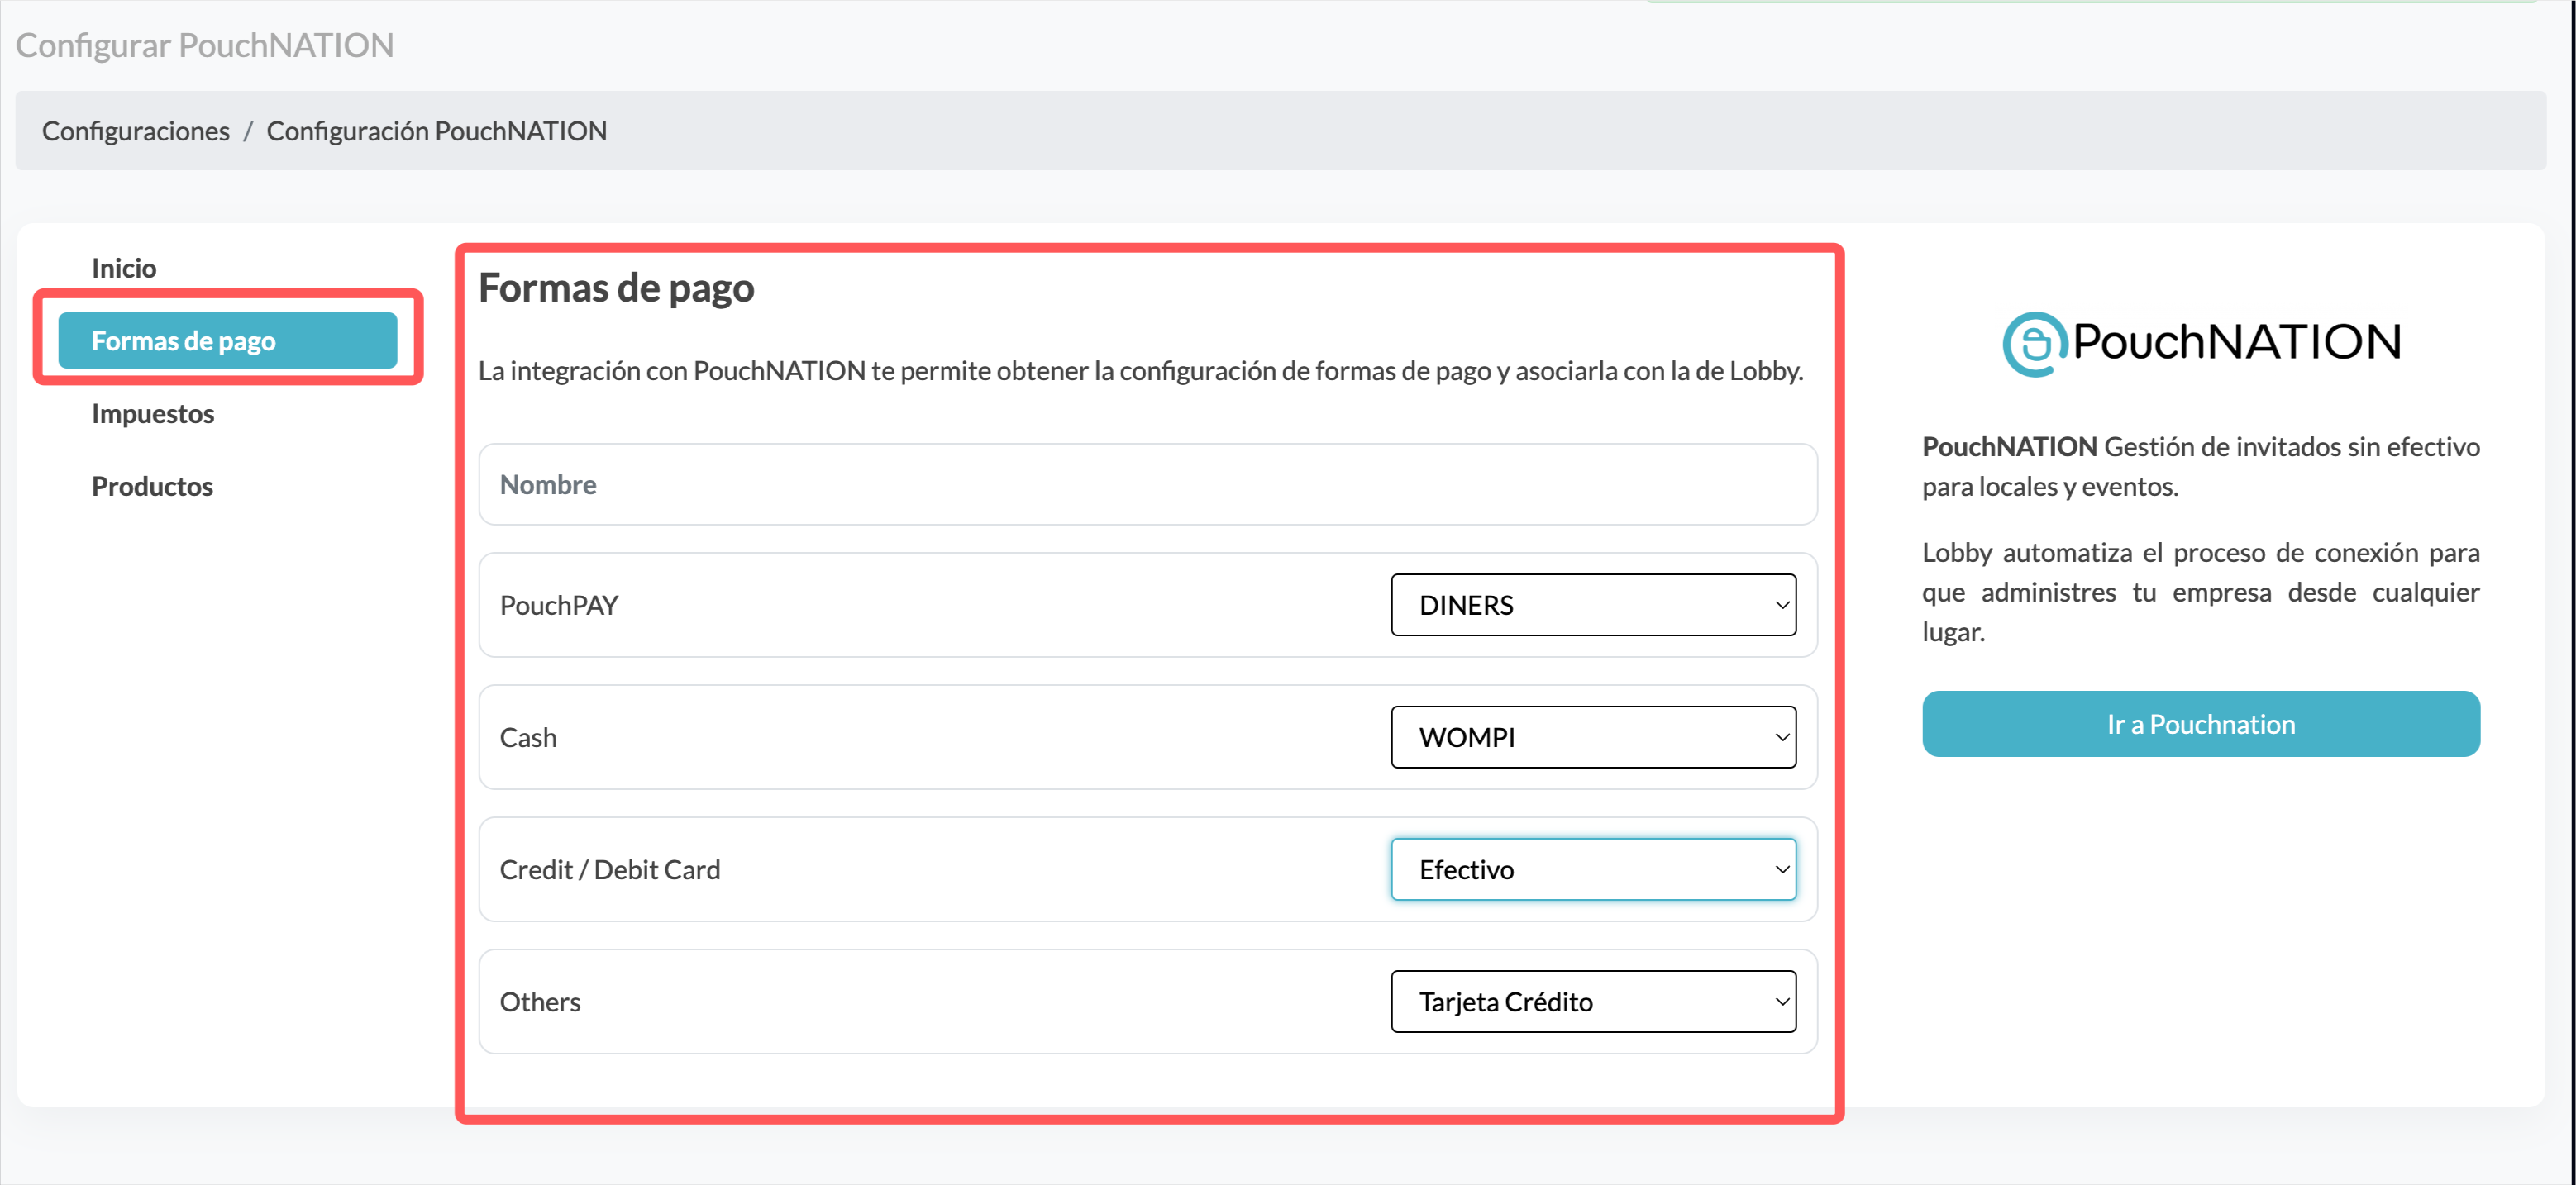Click the integration description starting La integración
The width and height of the screenshot is (2576, 1185).
point(1141,371)
